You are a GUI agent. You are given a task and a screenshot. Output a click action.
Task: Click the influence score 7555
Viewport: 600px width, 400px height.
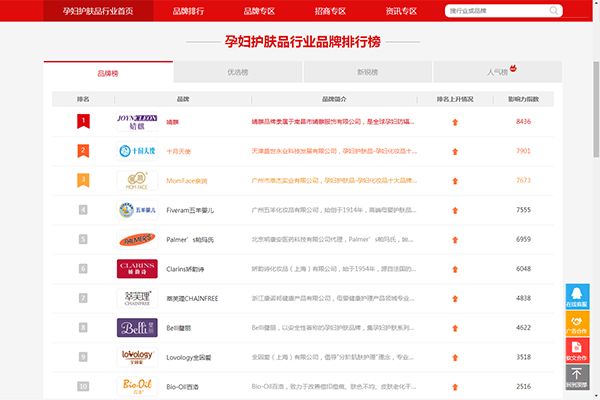pyautogui.click(x=523, y=210)
